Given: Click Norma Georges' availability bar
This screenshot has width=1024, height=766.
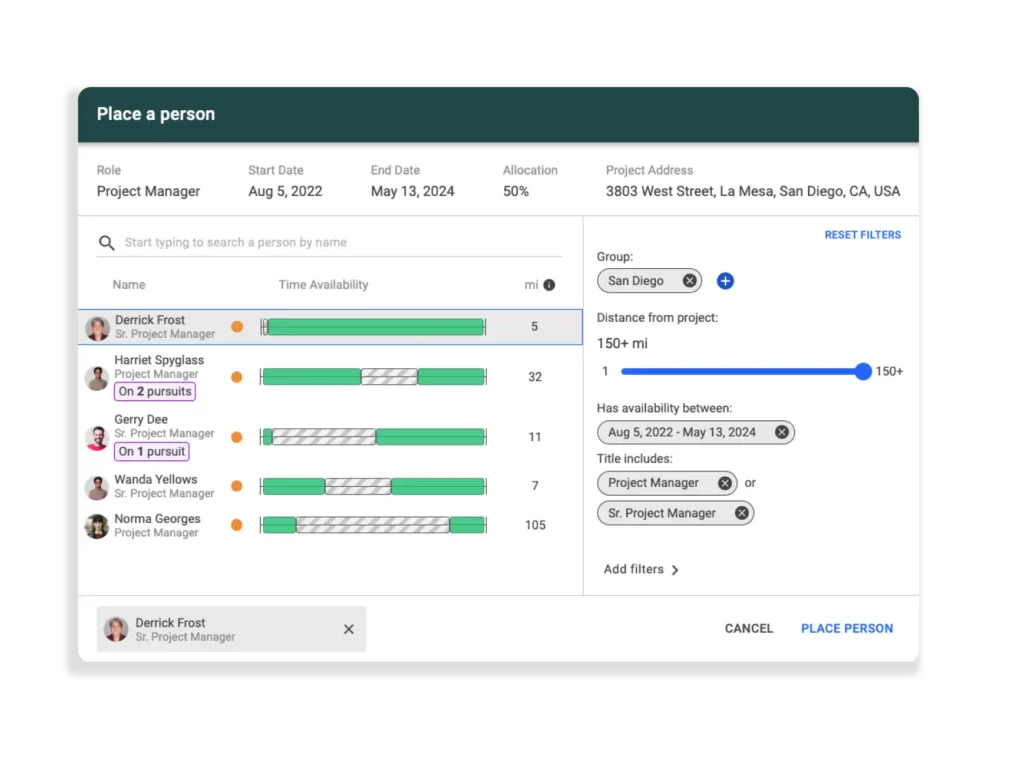Looking at the screenshot, I should pyautogui.click(x=373, y=525).
